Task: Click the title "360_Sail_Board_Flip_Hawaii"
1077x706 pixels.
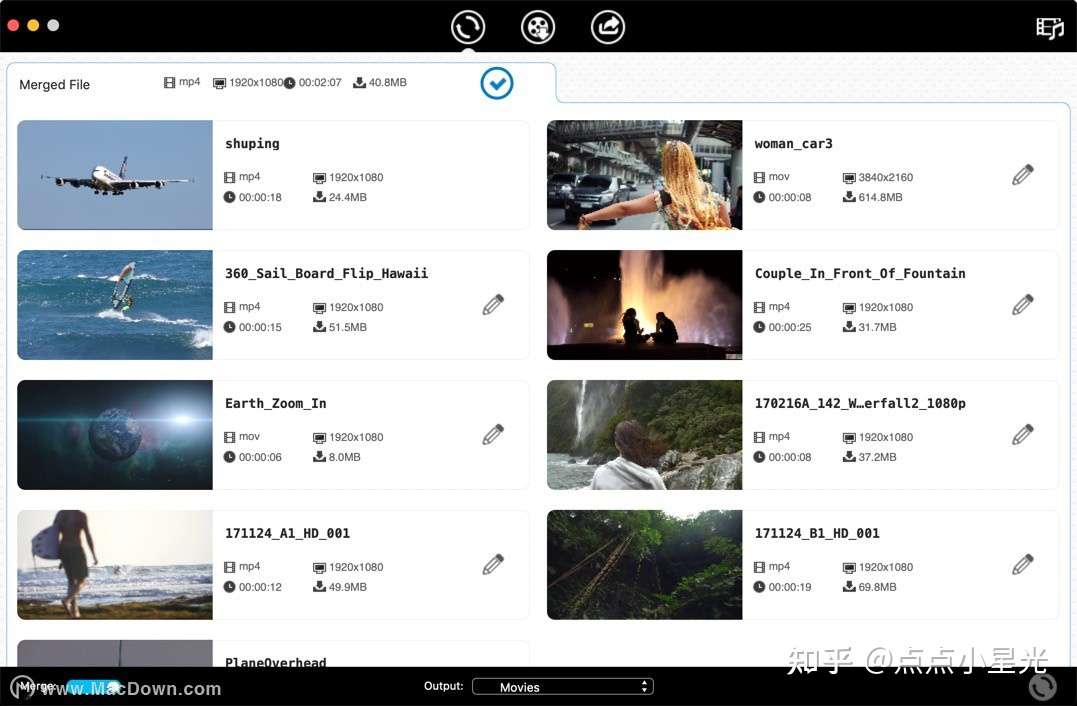Action: tap(326, 273)
